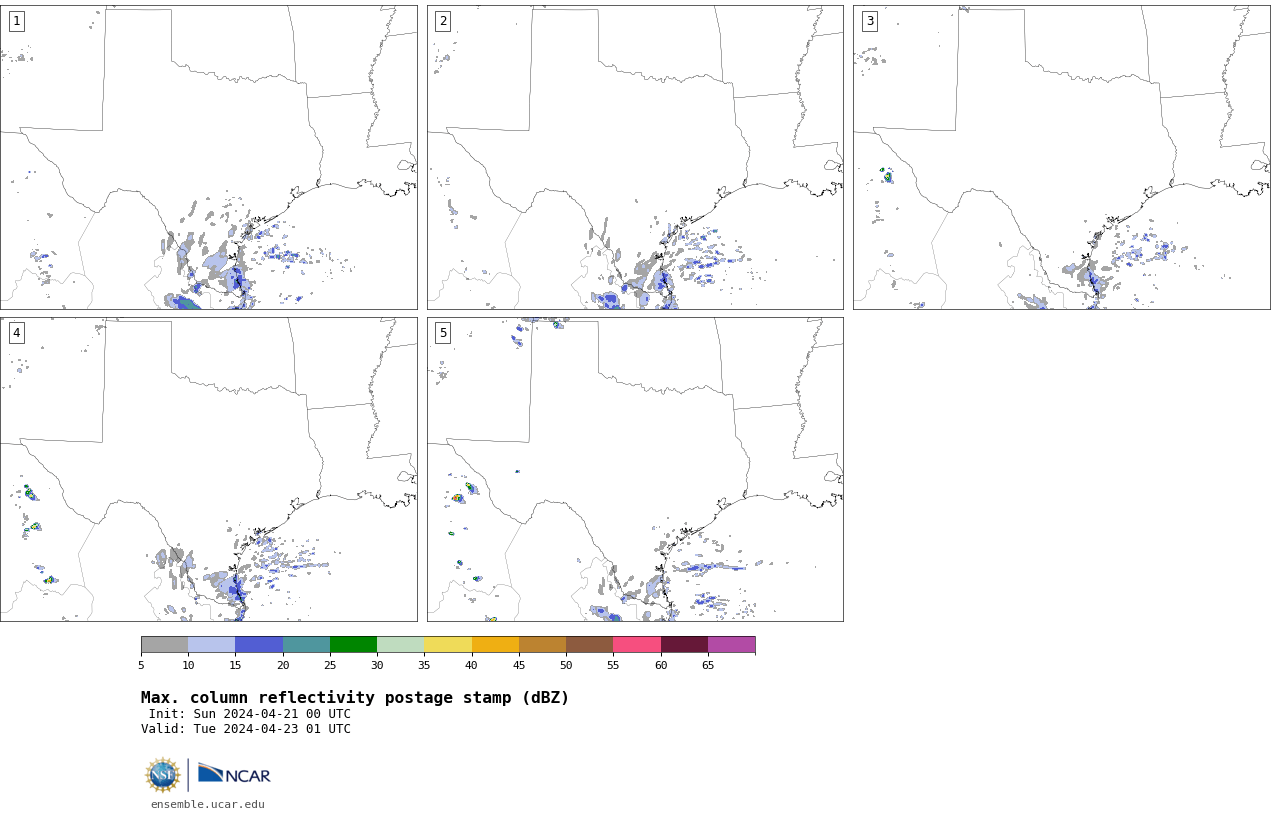Viewport: 1280px width, 815px height.
Task: Click the colorbar tick label 50
Action: point(566,665)
